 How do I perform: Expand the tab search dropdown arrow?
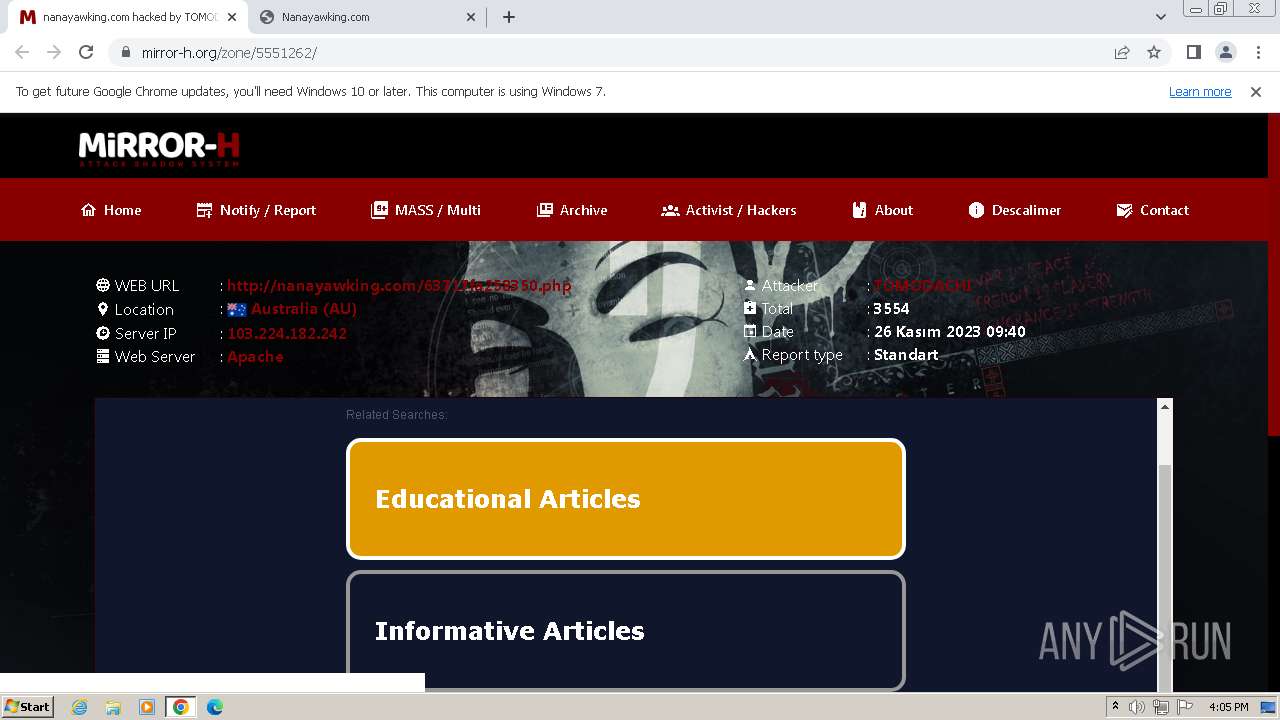[1161, 17]
